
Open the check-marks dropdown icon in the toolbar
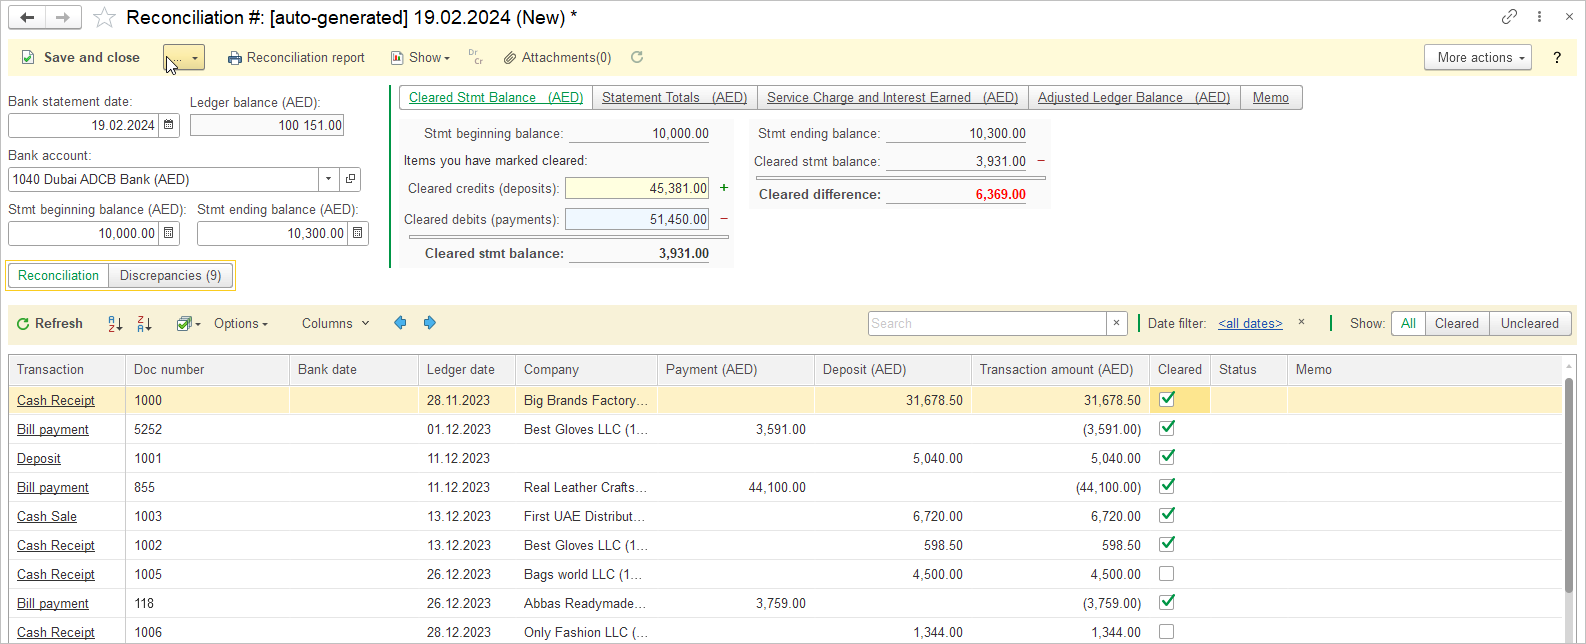pyautogui.click(x=188, y=323)
